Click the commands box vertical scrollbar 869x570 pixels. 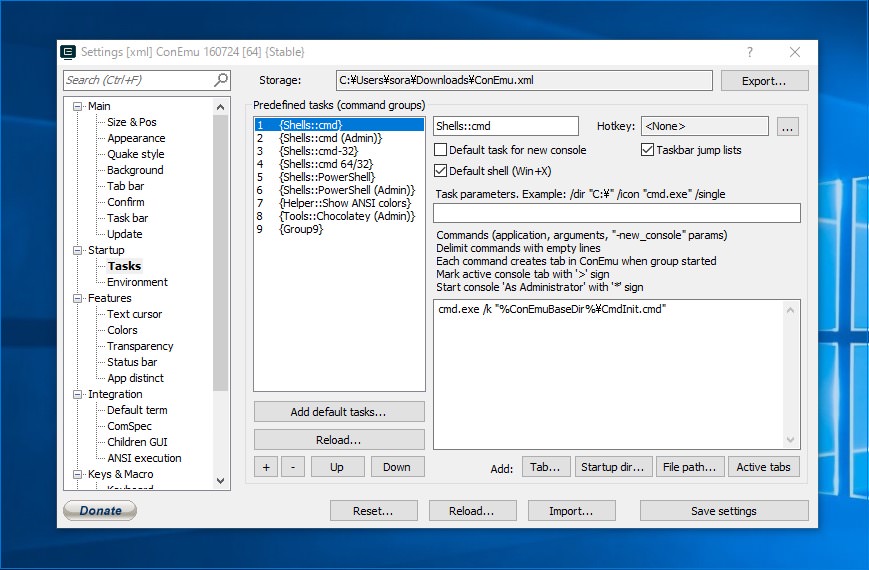tap(793, 374)
